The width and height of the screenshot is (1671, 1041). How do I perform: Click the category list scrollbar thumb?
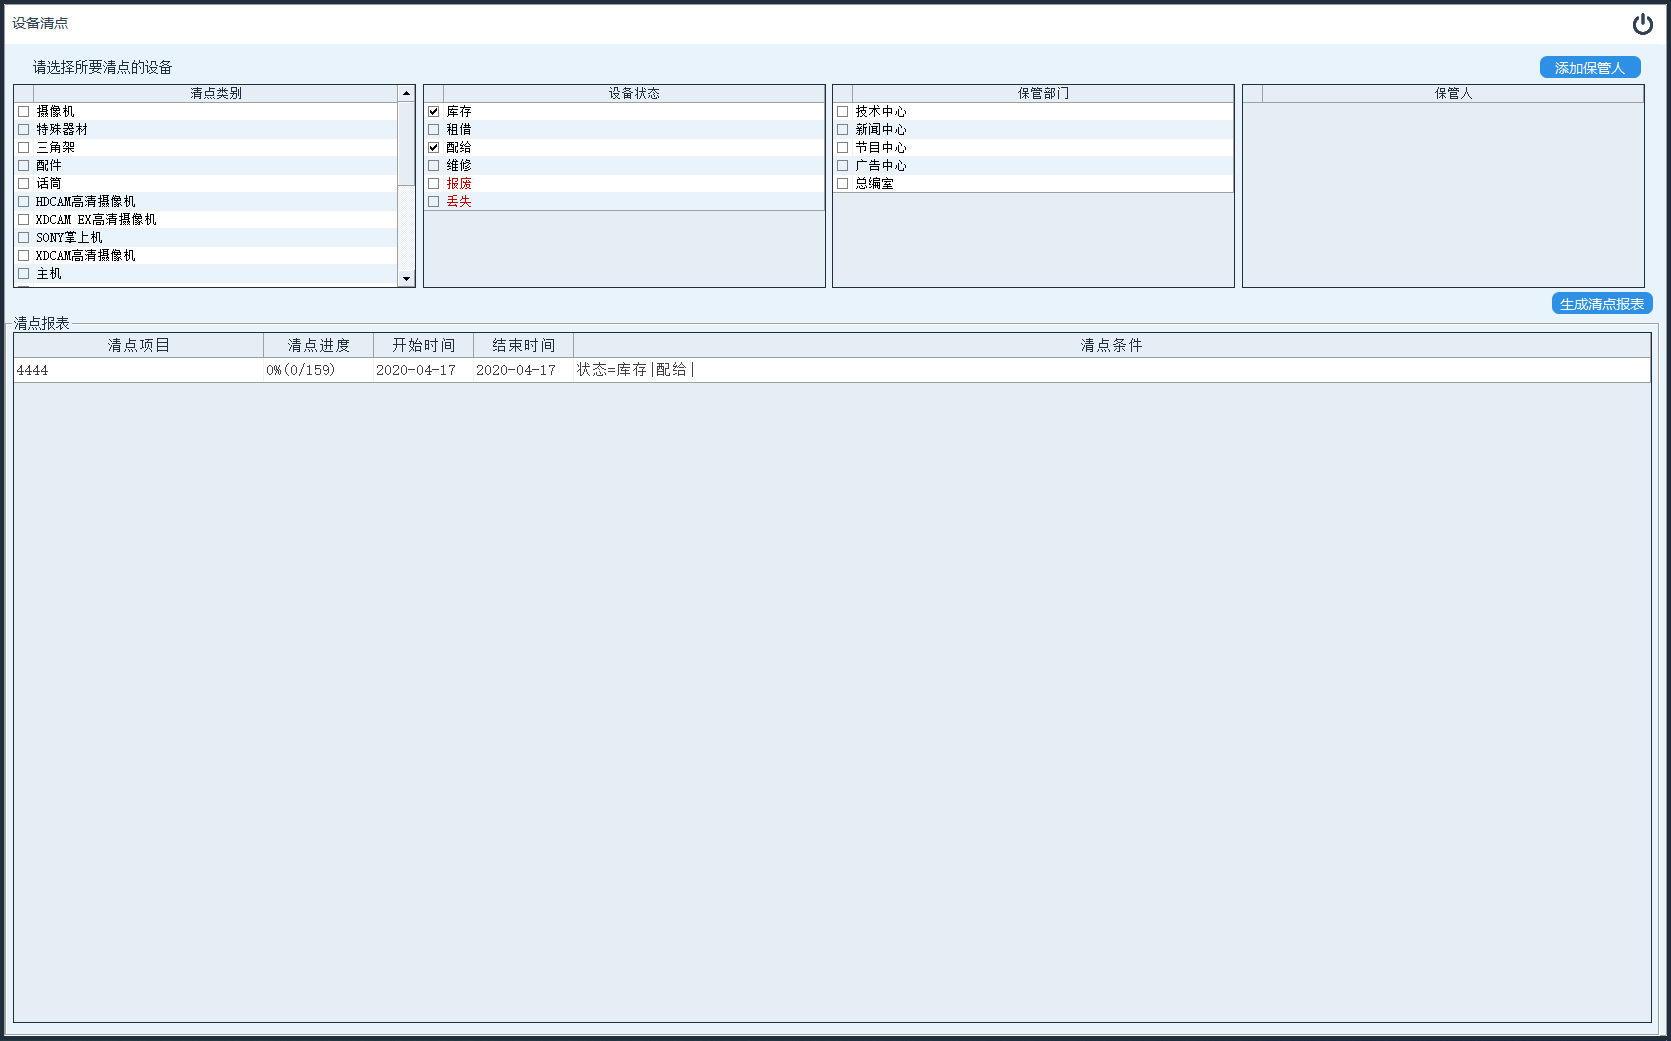tap(406, 143)
